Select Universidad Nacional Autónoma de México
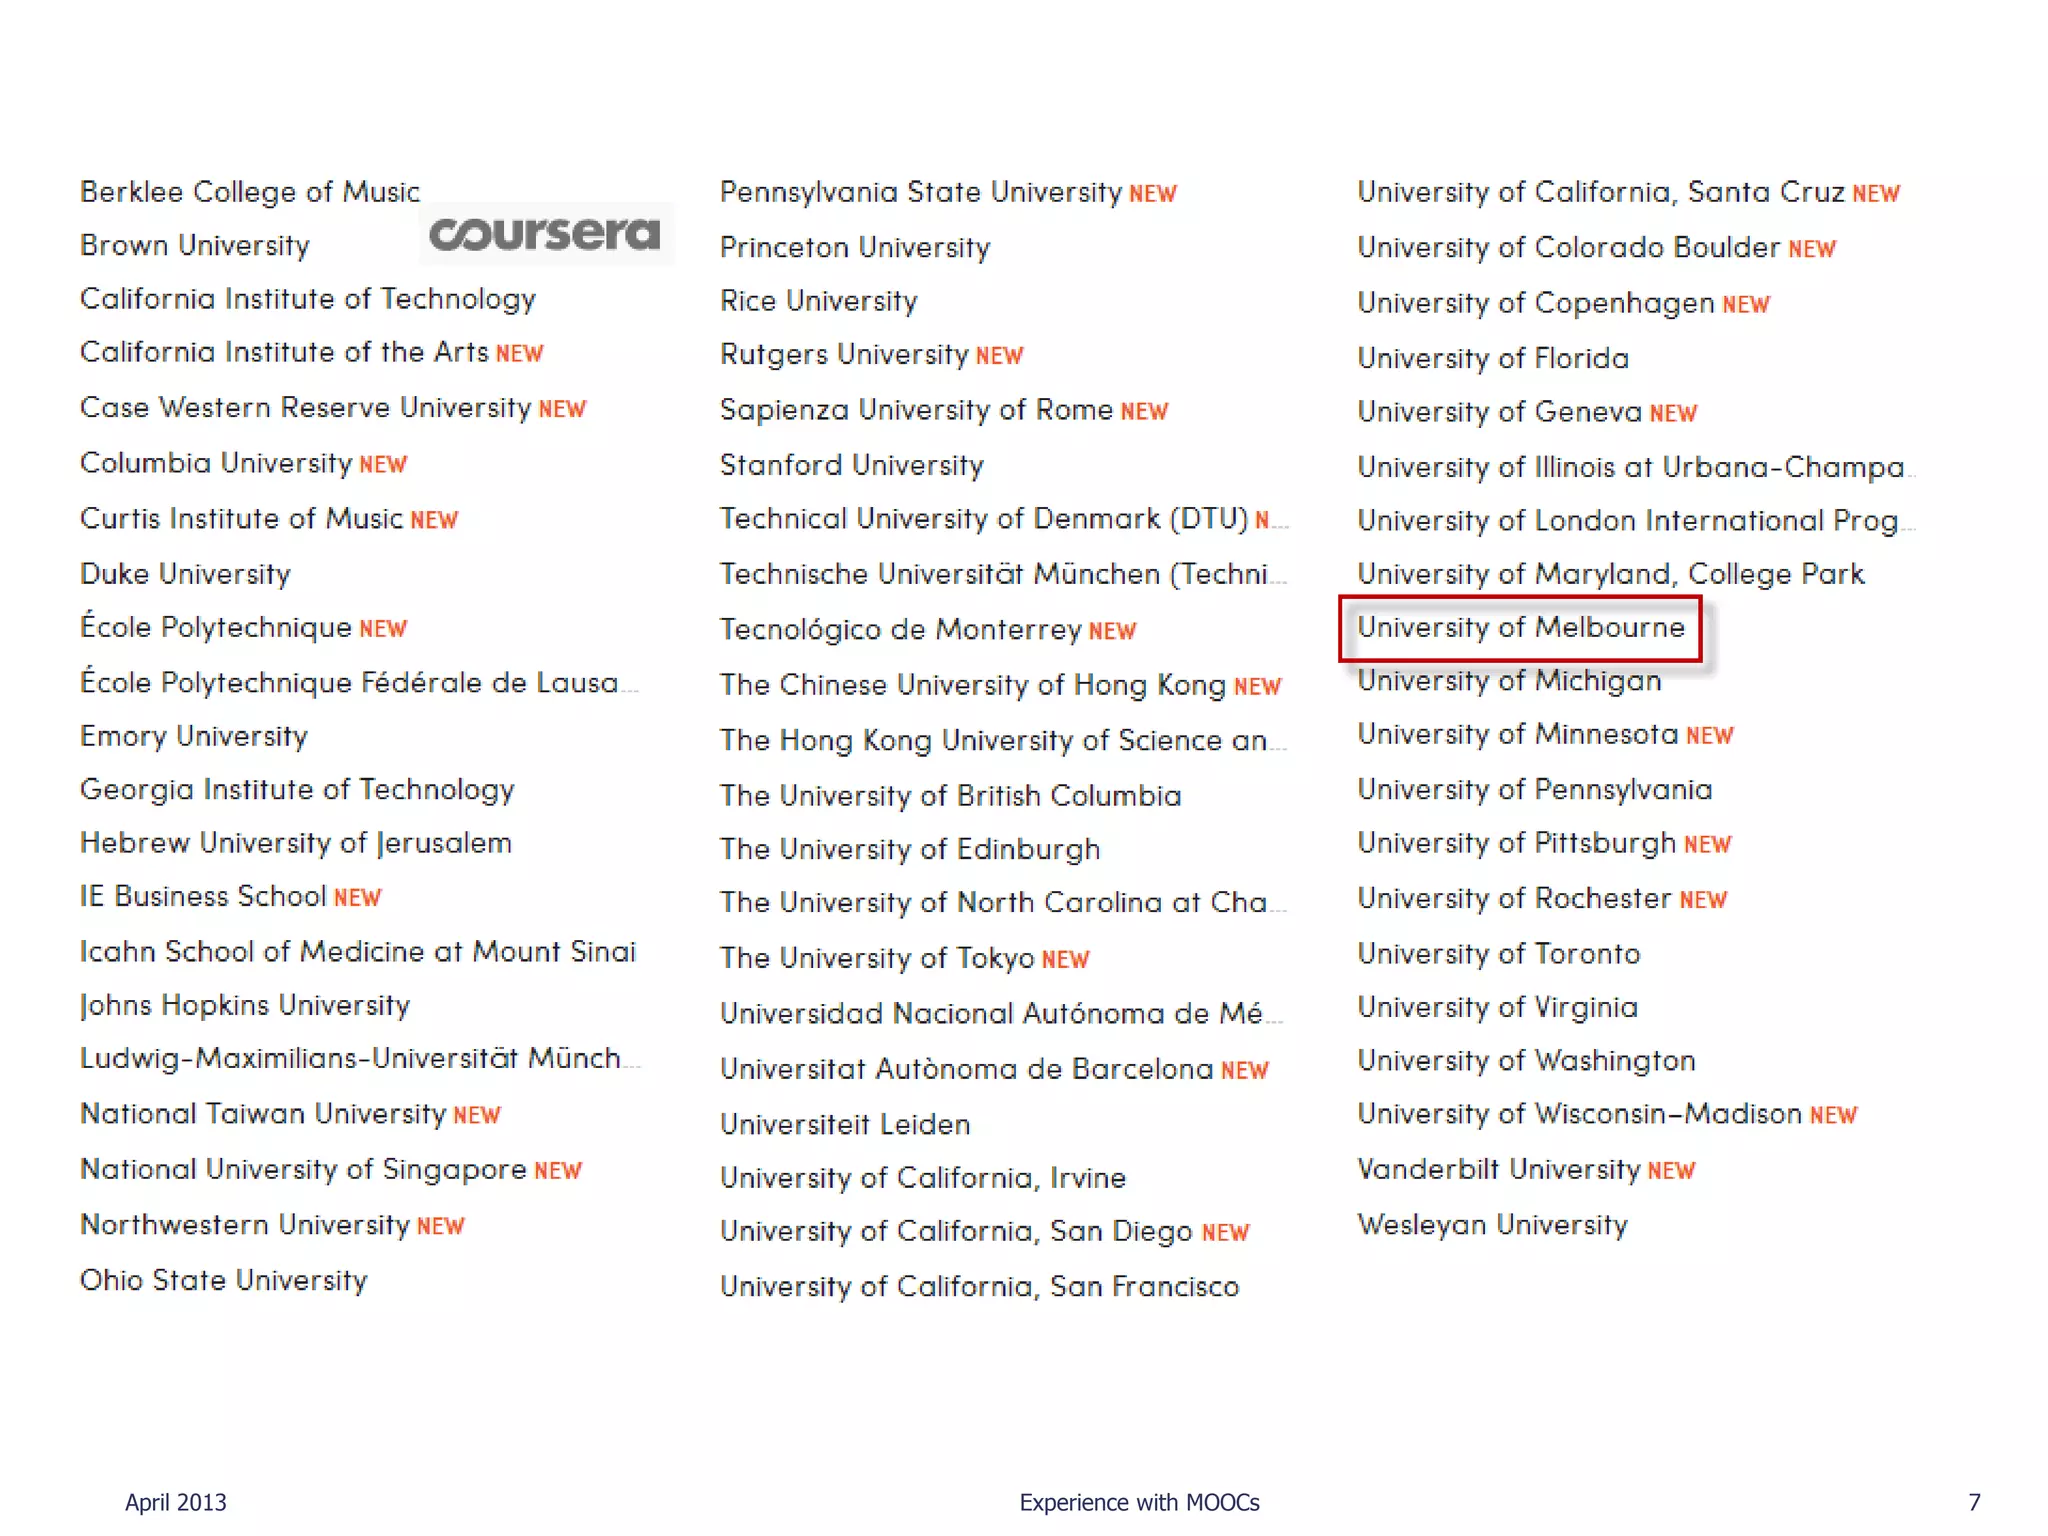Viewport: 2048px width, 1536px height. [x=1002, y=1014]
